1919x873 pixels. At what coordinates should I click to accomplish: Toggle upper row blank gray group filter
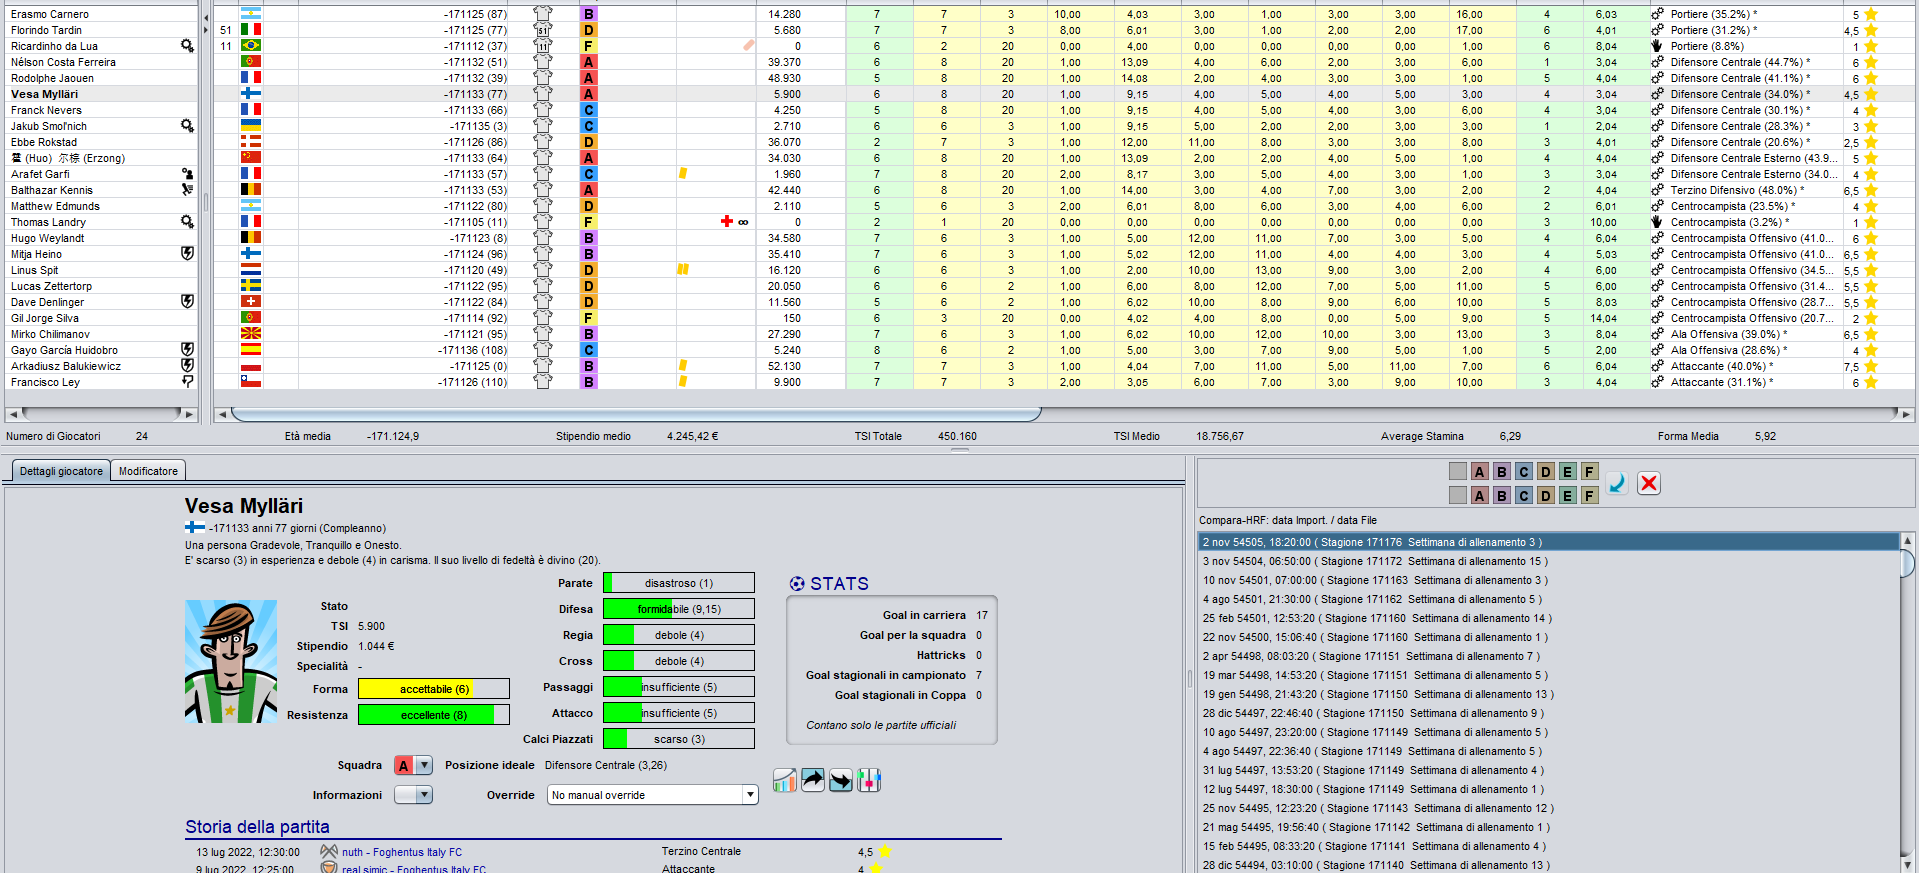[x=1458, y=472]
